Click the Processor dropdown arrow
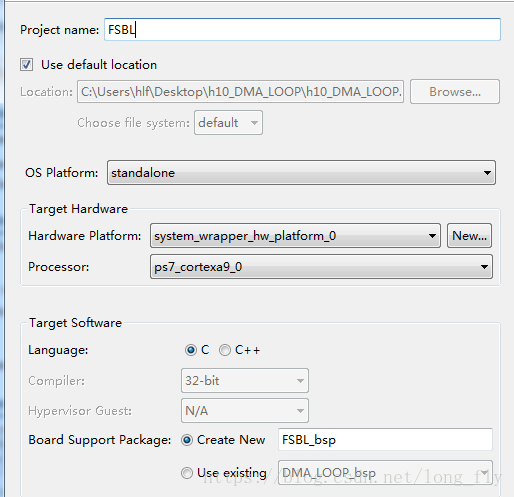This screenshot has width=514, height=497. click(484, 267)
